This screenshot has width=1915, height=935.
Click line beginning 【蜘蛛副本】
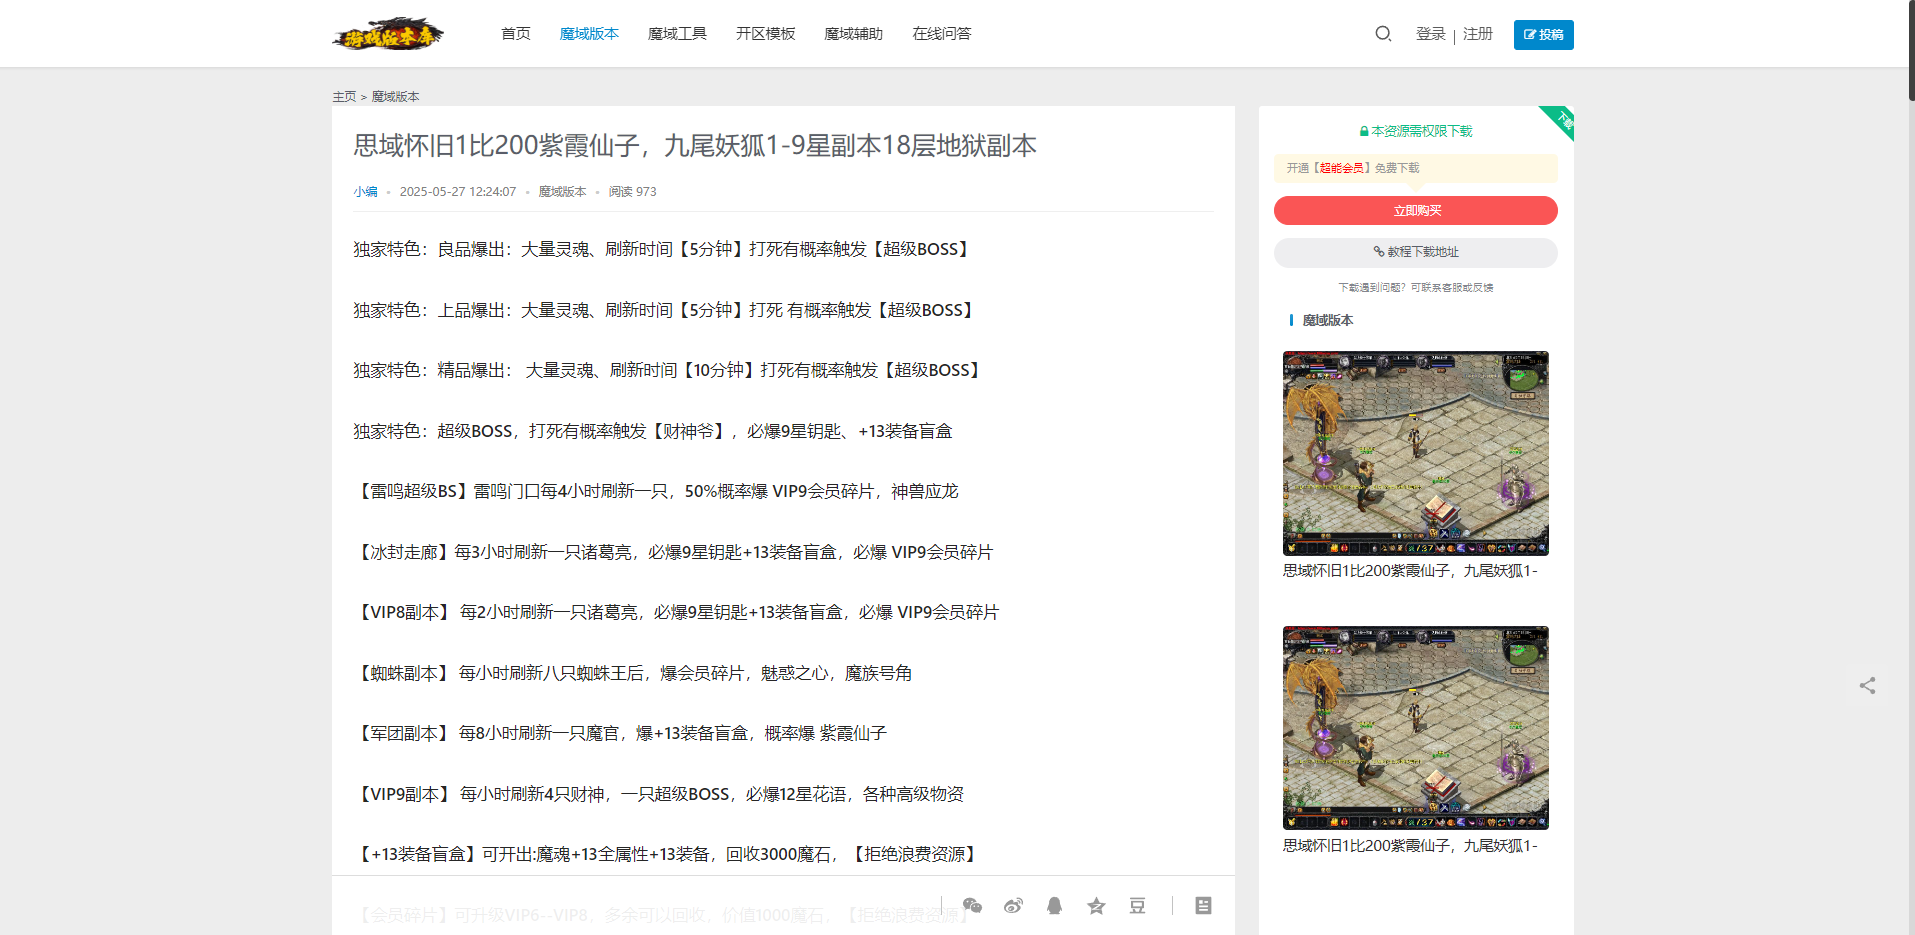point(633,673)
